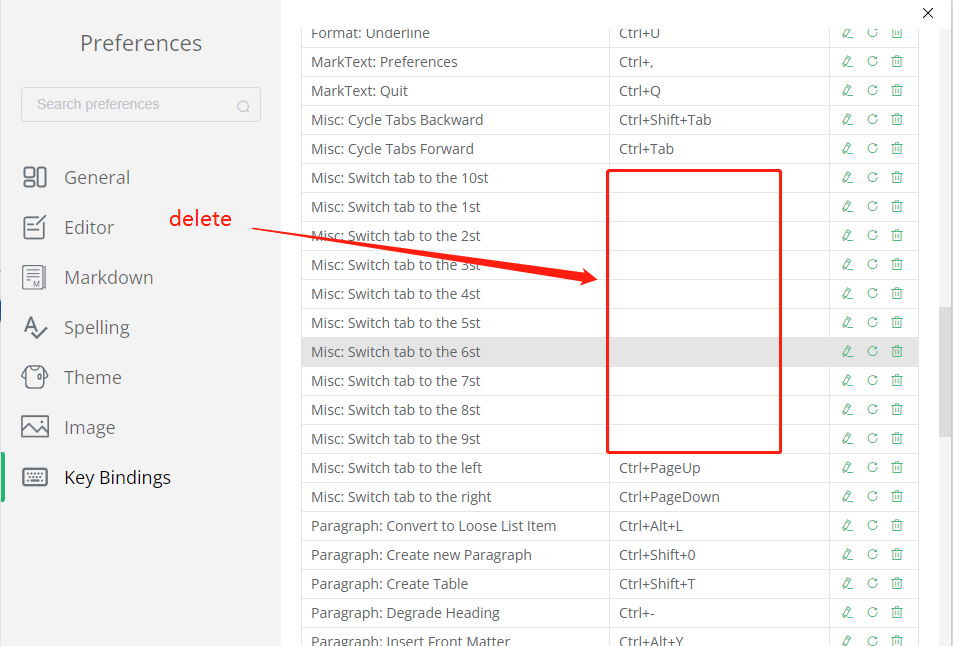The image size is (953, 646).
Task: Delete the Paragraph: Convert to Loose List Item binding
Action: (897, 525)
